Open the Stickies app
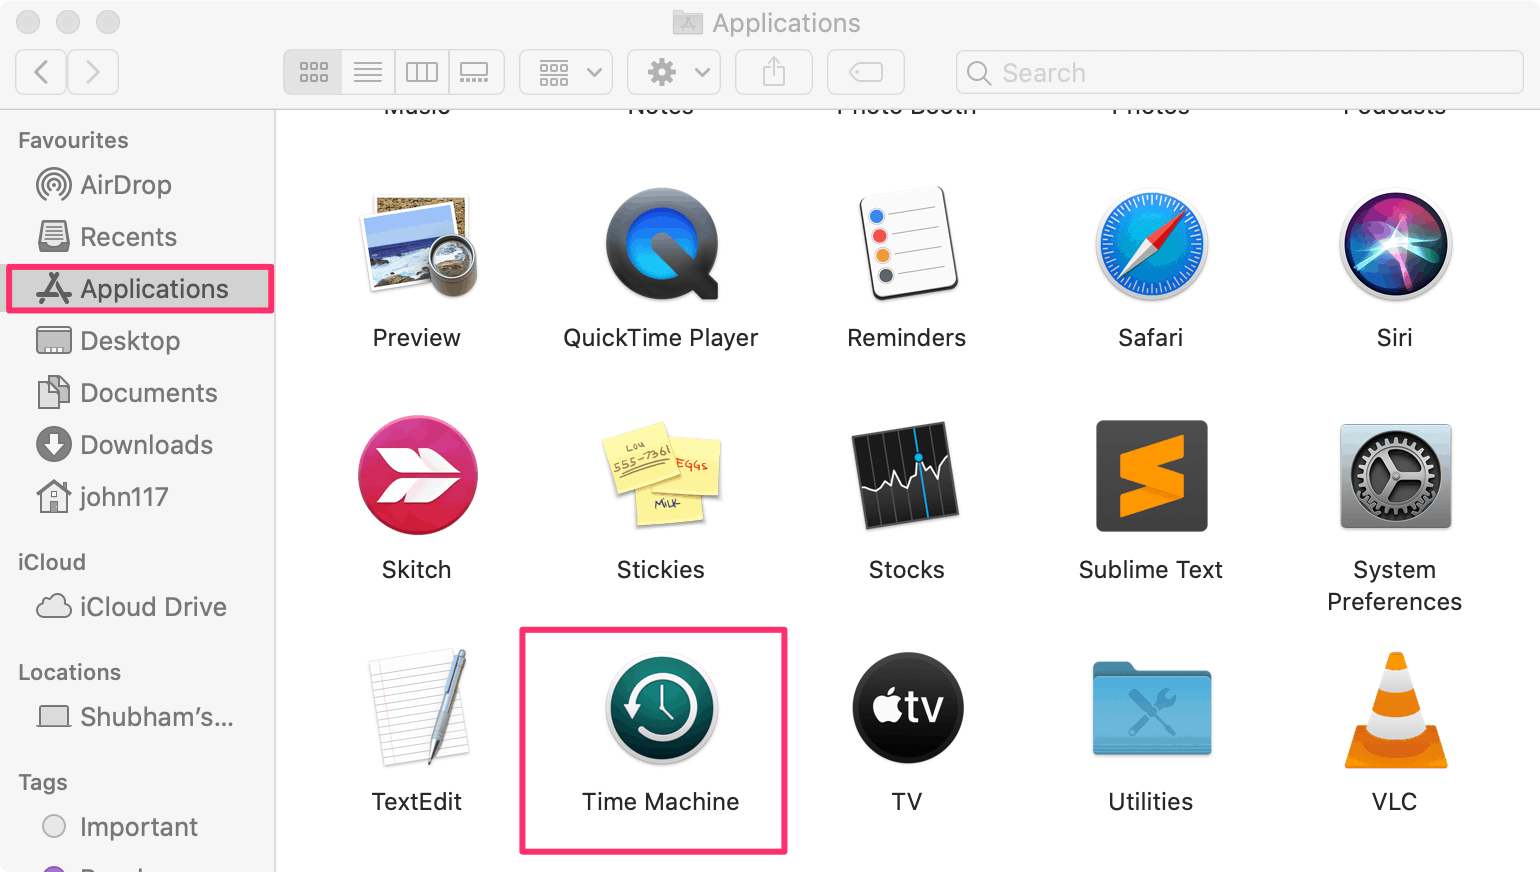 [x=660, y=476]
